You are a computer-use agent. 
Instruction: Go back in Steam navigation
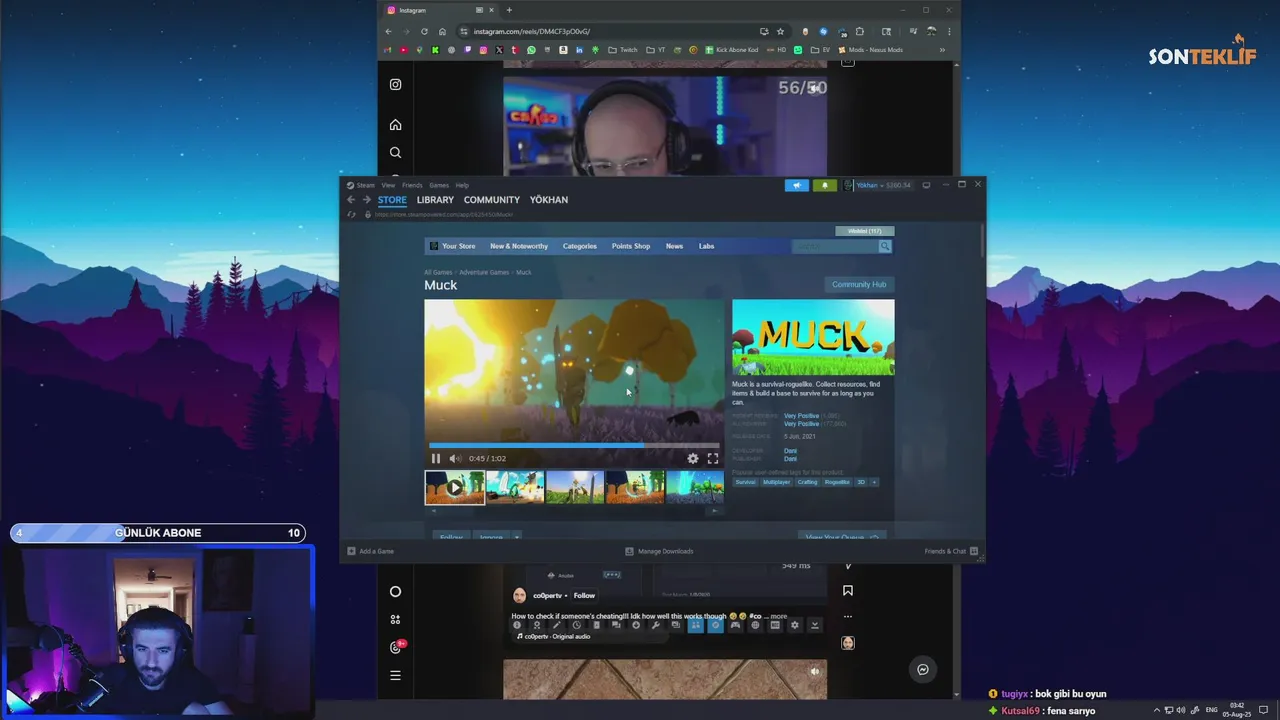click(x=351, y=200)
